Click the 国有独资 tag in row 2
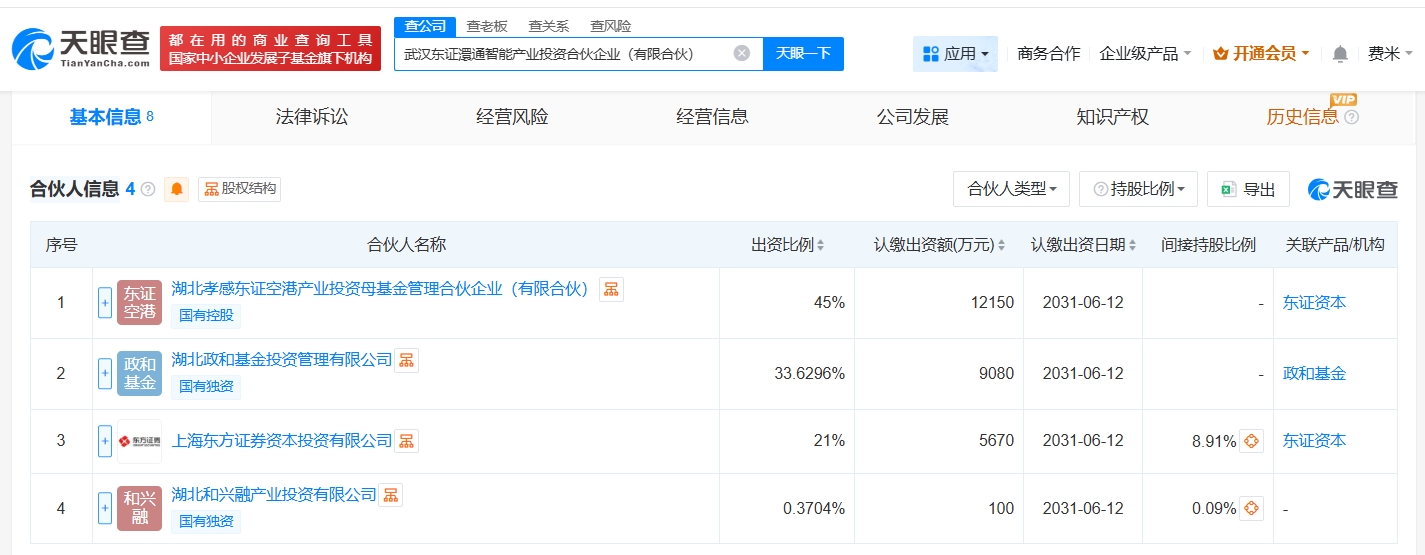 pos(206,386)
